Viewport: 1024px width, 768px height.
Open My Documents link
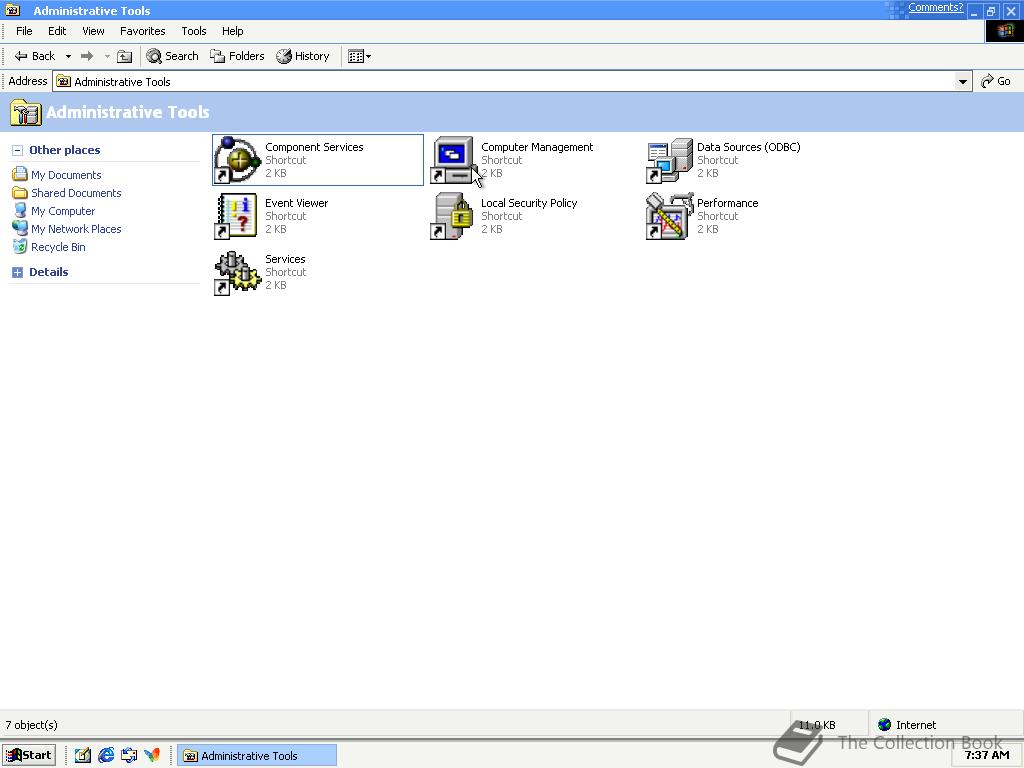click(66, 175)
